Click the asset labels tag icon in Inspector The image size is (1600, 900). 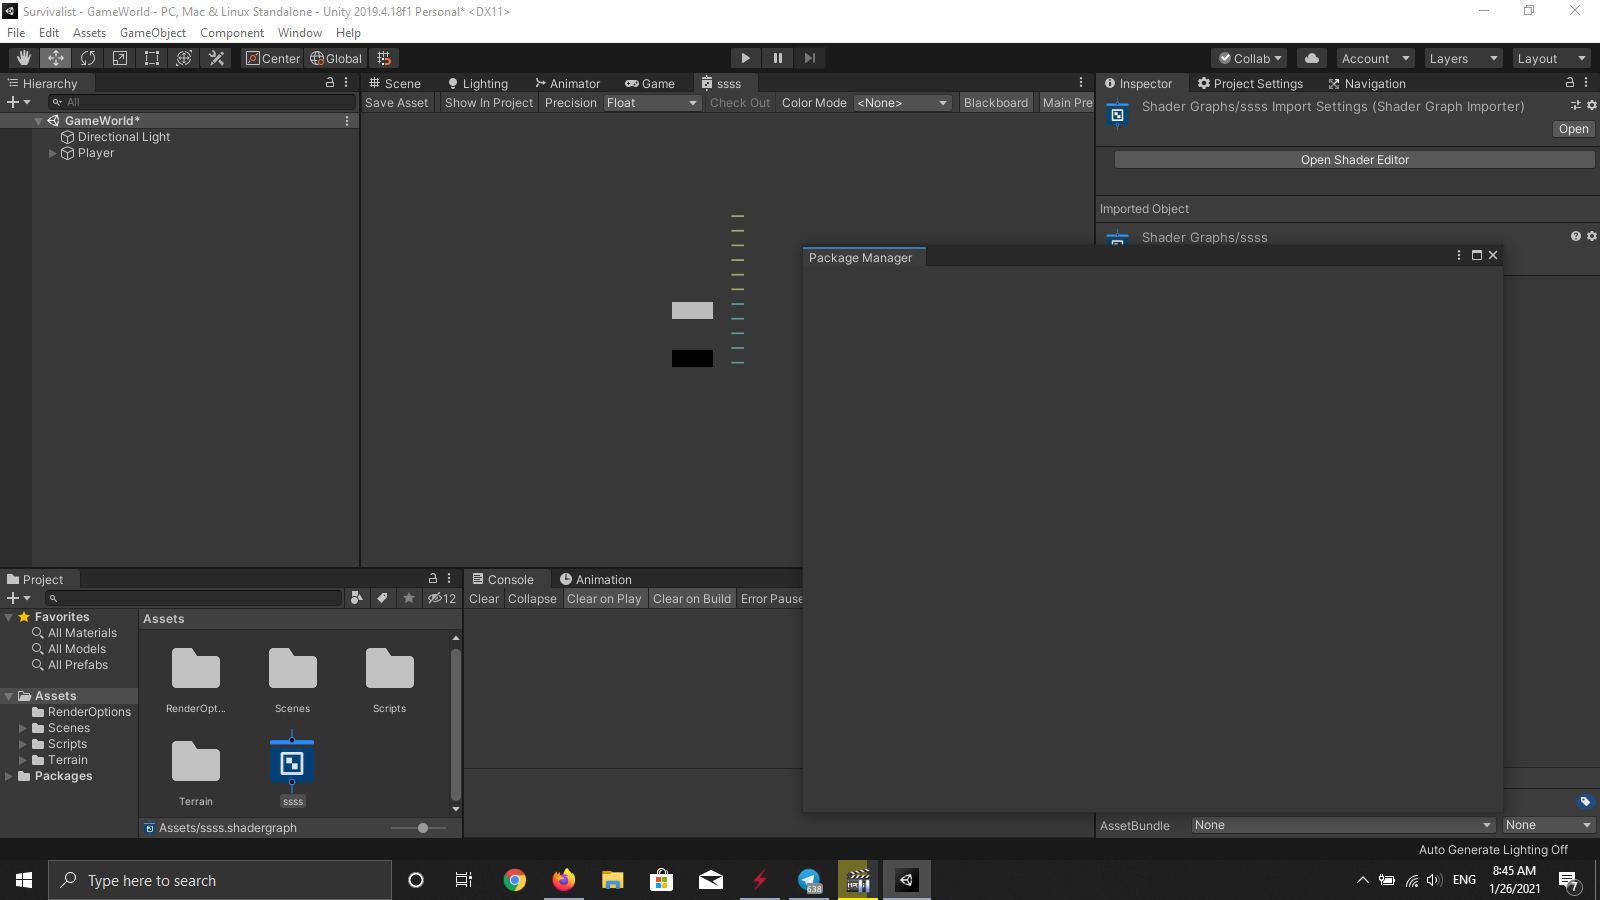pyautogui.click(x=1585, y=801)
